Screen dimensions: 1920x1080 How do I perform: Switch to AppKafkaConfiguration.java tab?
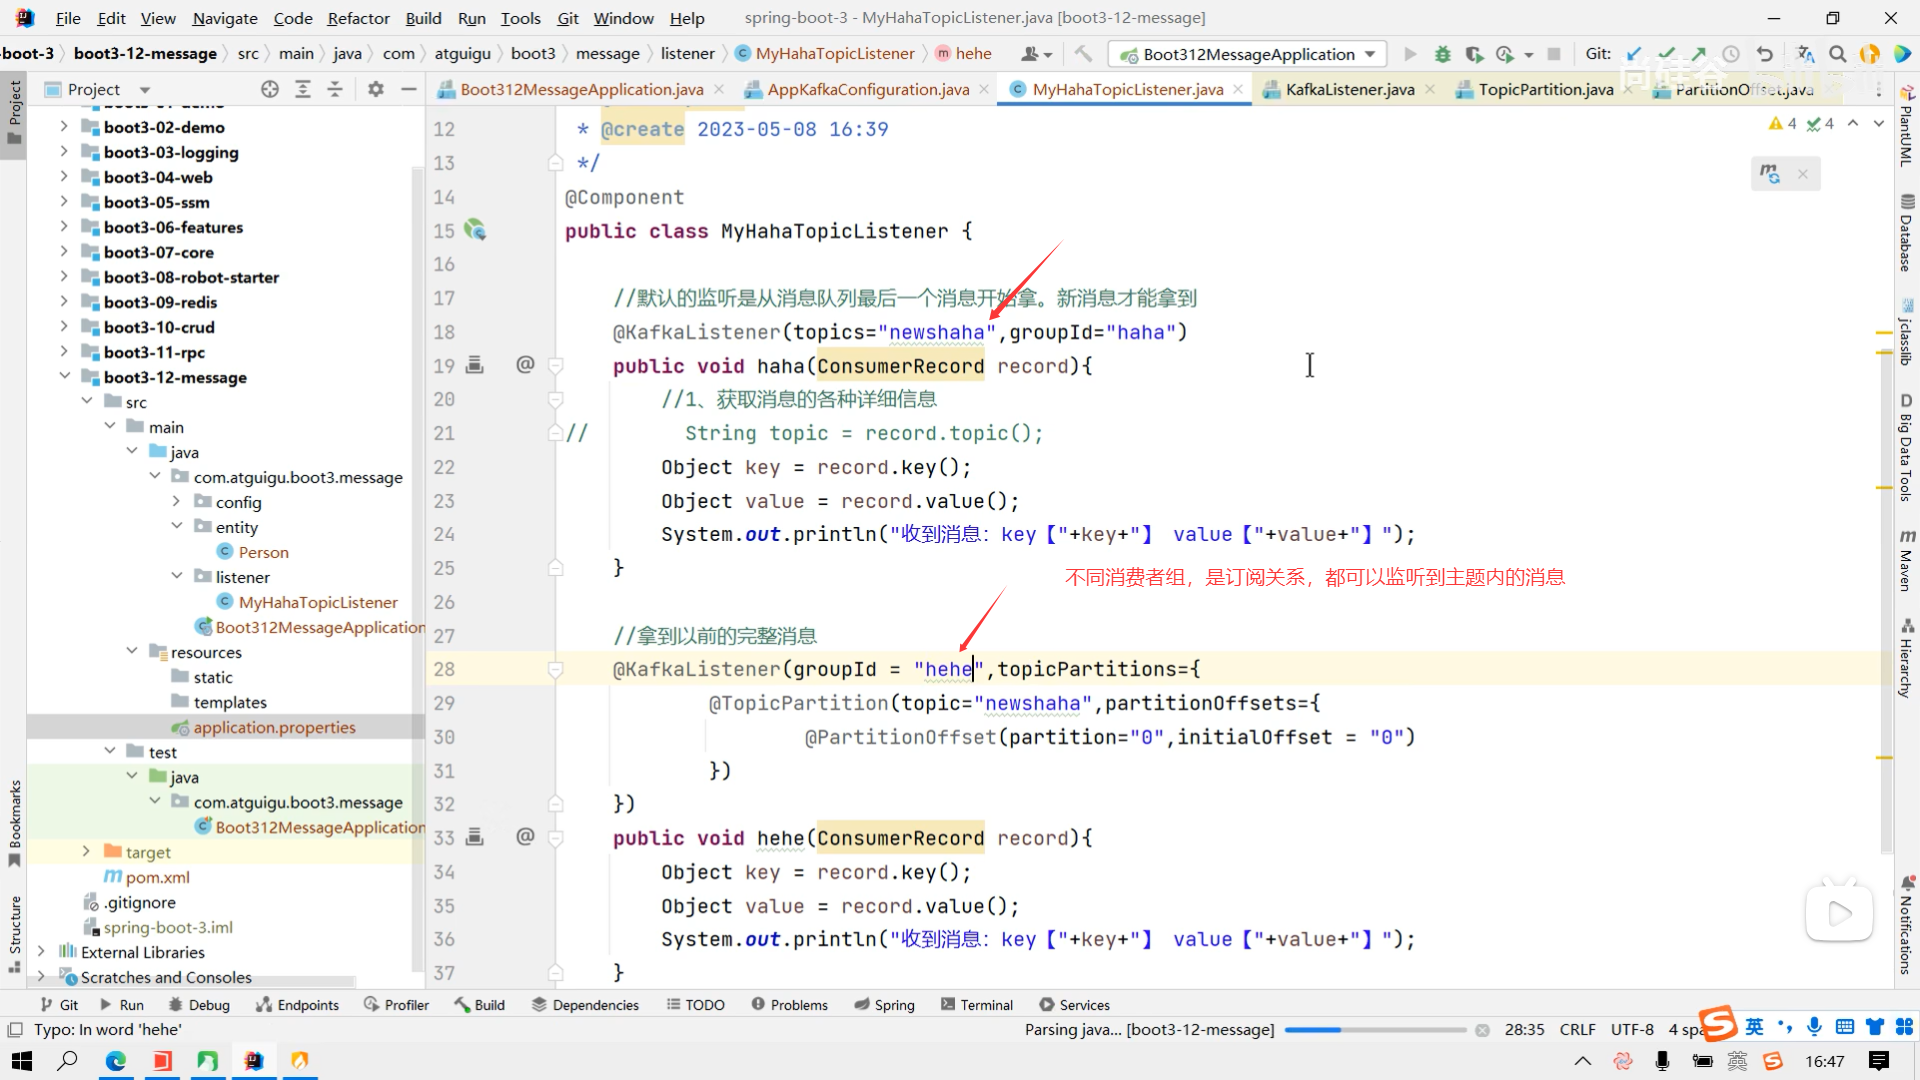[867, 89]
